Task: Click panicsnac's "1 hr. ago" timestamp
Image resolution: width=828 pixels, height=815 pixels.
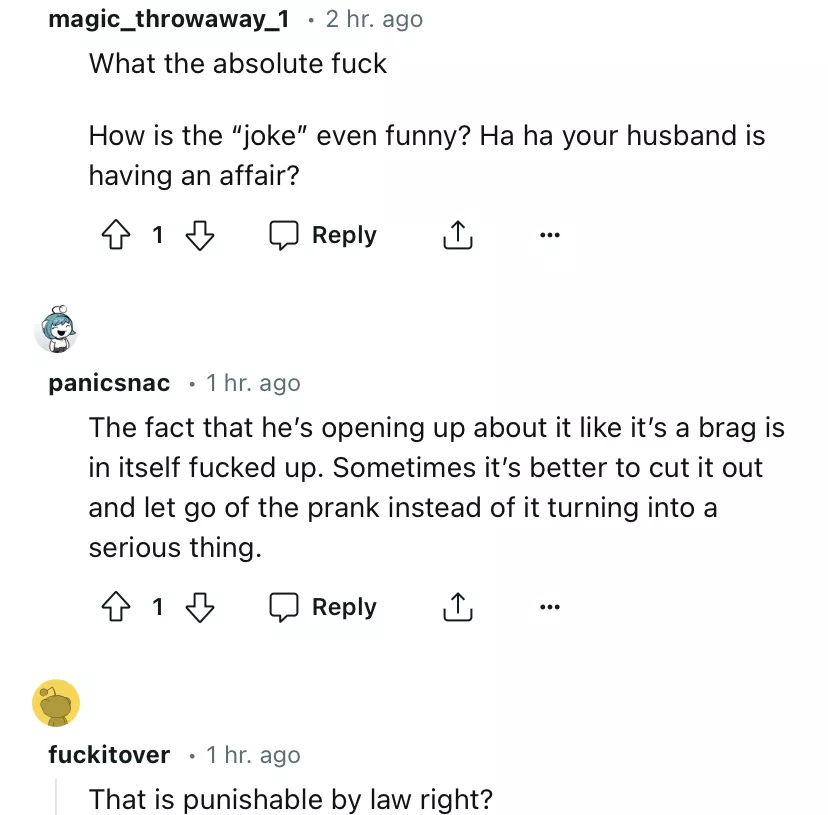Action: click(x=253, y=383)
